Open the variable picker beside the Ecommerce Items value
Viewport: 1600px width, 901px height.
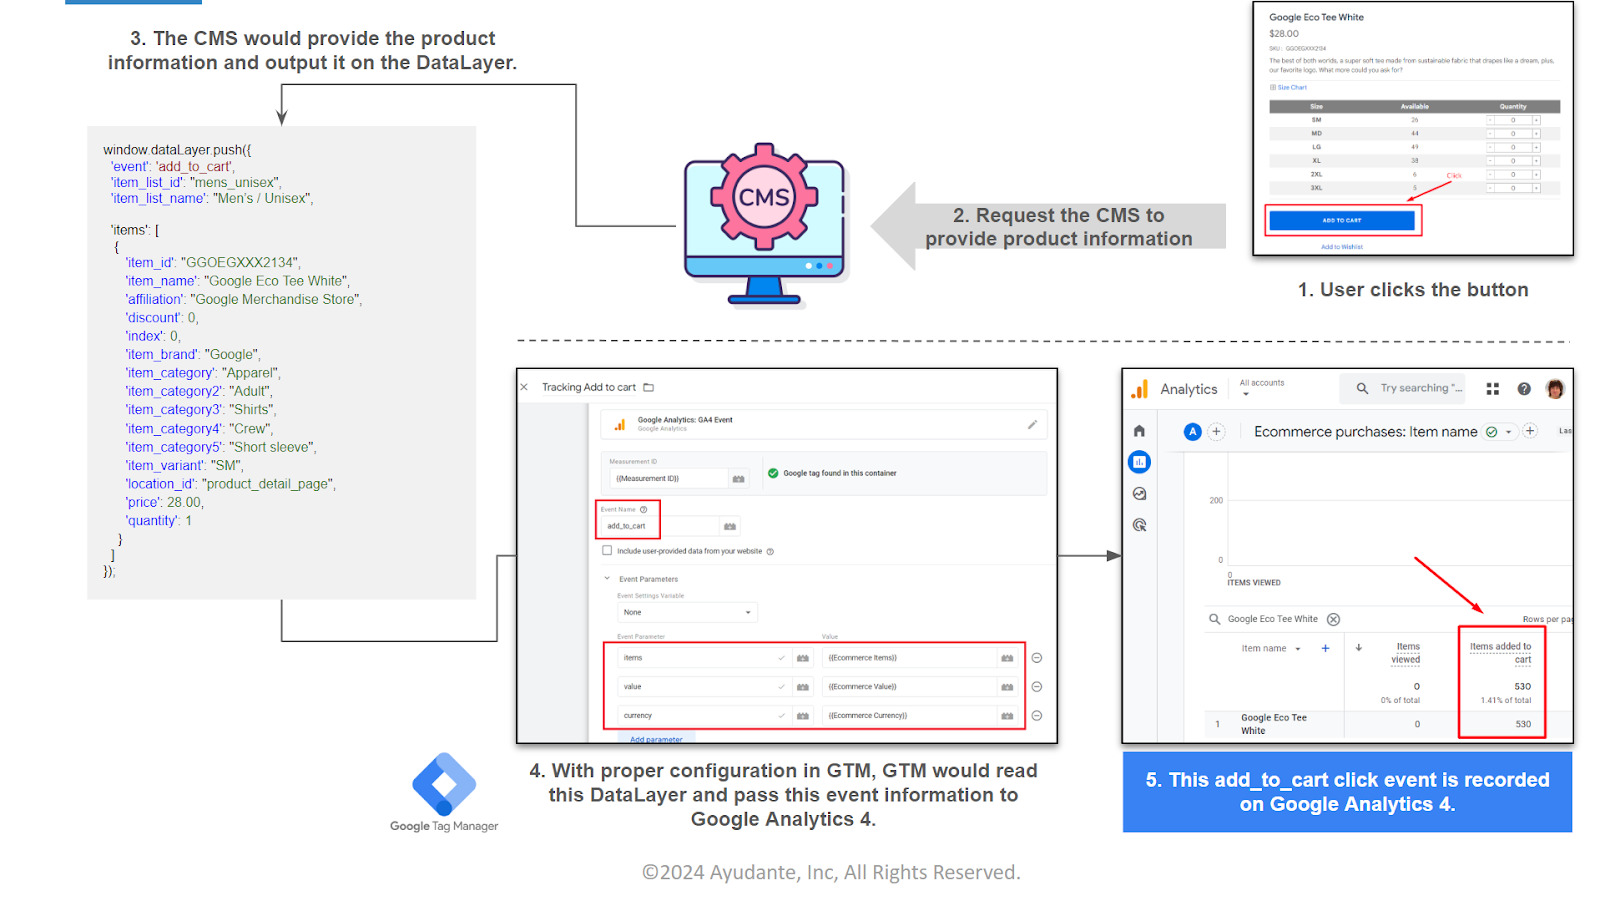[1007, 658]
